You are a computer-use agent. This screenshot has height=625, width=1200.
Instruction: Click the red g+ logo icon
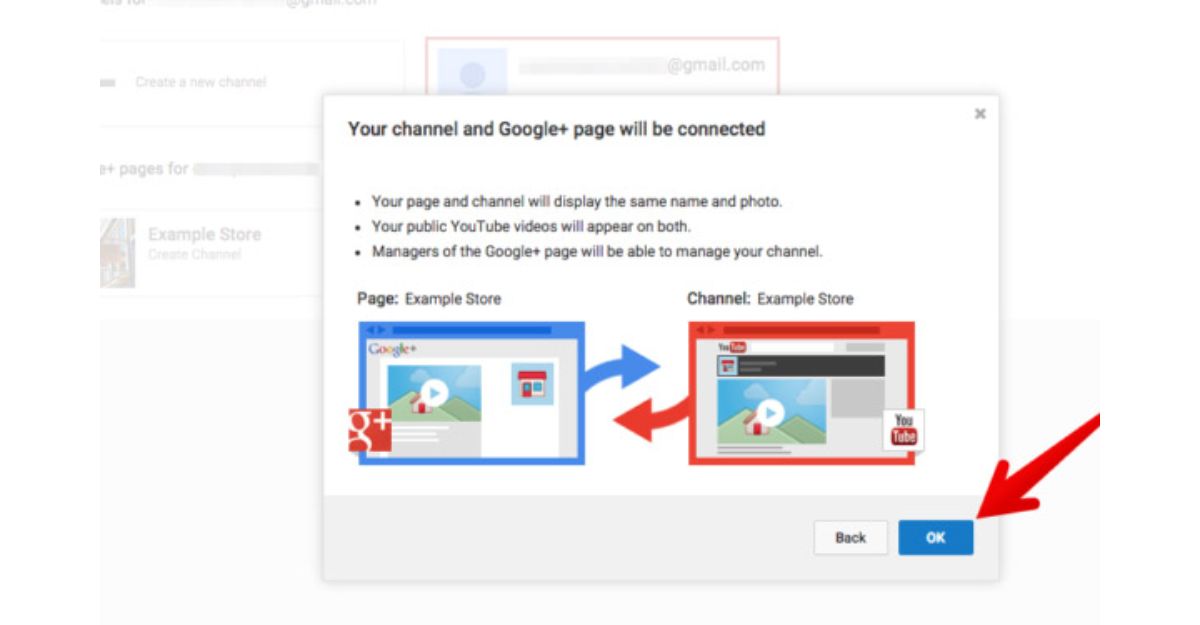370,430
